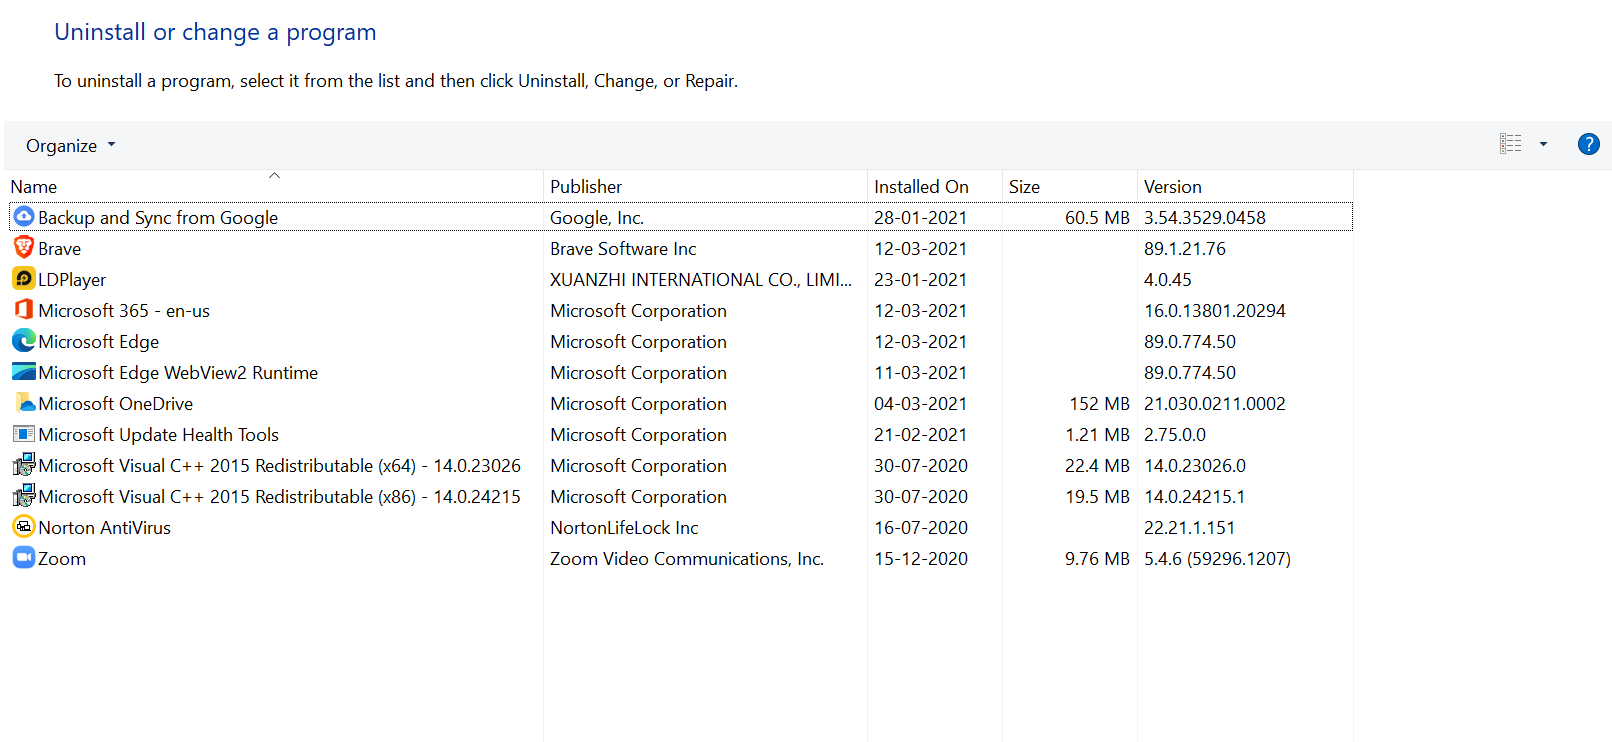
Task: Click version 16.0.13801.20294
Action: [1215, 311]
